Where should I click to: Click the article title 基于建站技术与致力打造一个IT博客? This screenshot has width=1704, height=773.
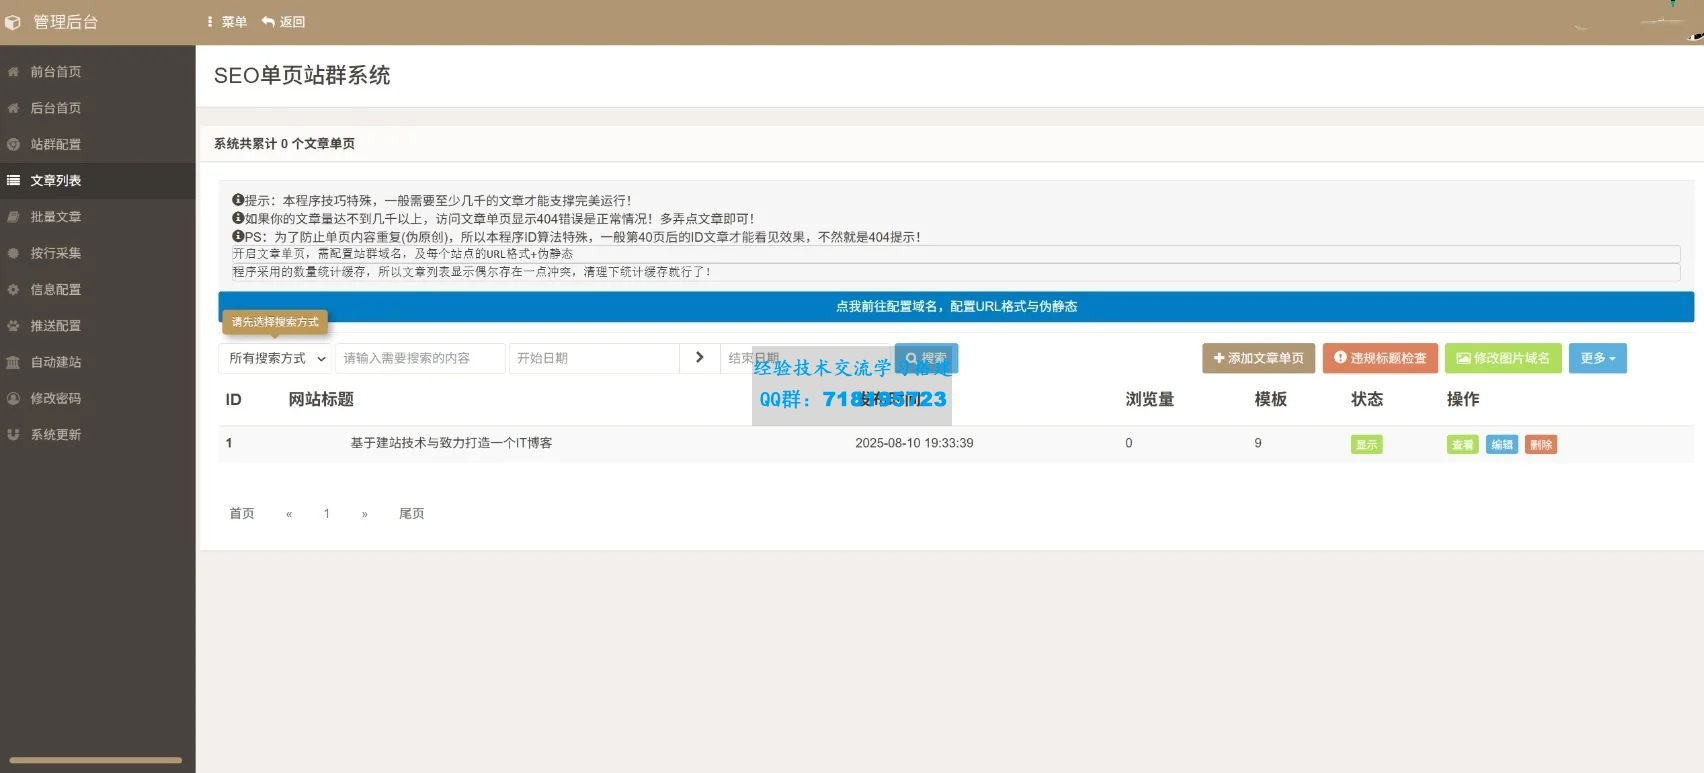(451, 443)
